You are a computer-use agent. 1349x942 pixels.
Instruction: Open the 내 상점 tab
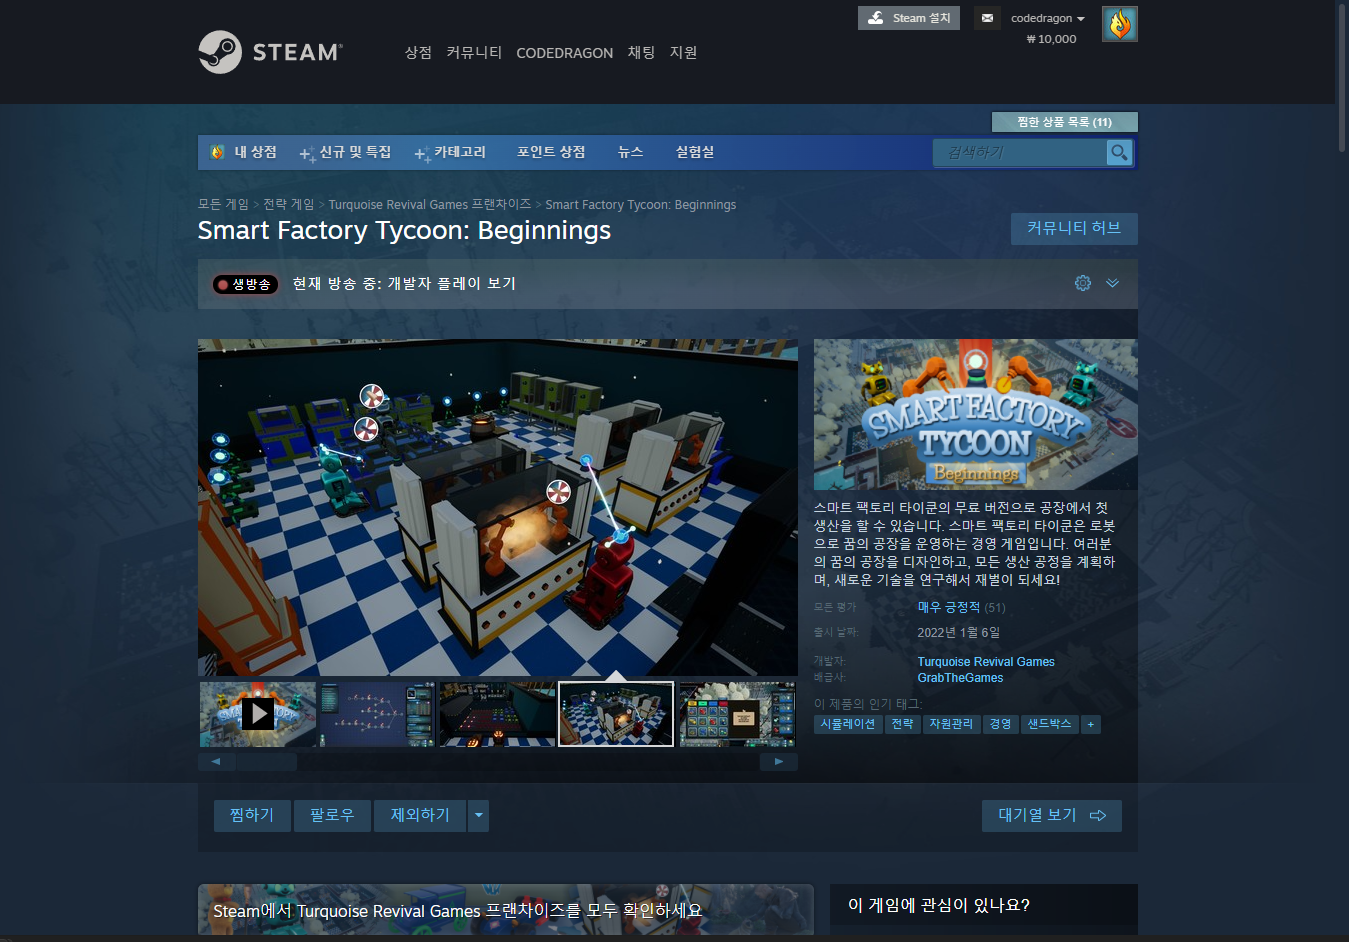pos(245,152)
